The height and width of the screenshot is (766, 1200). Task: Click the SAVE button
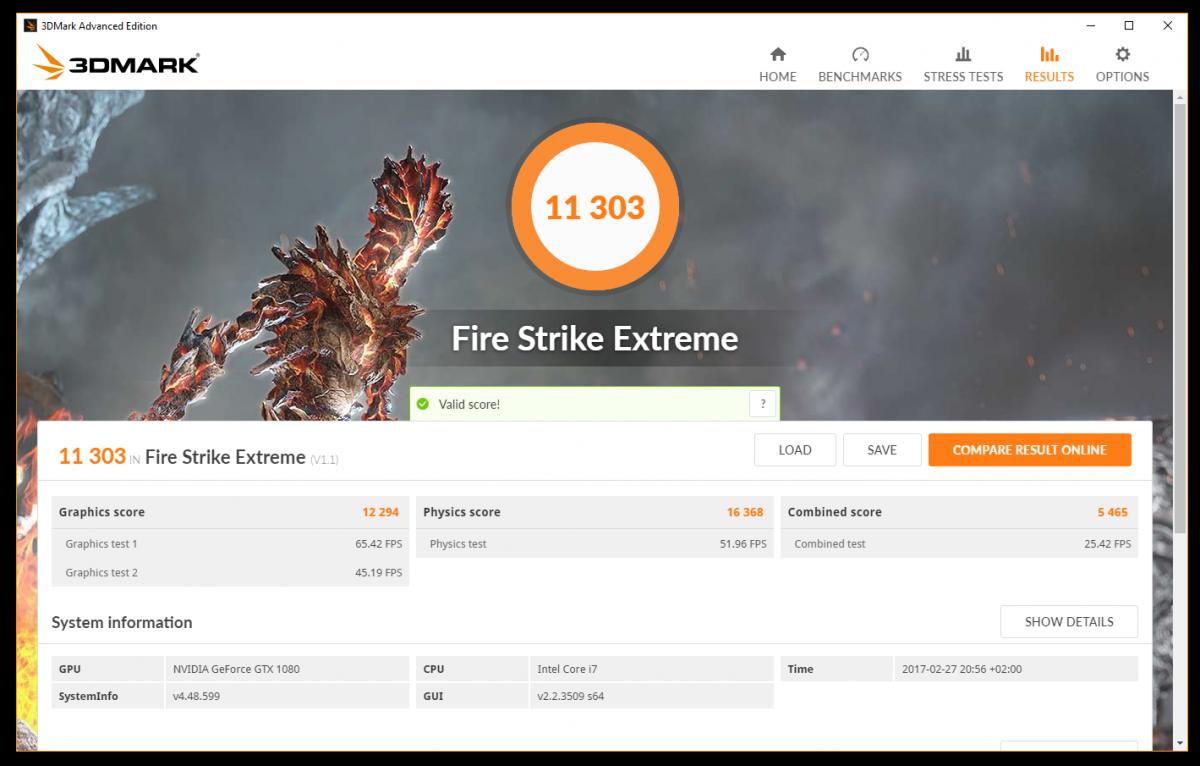click(x=882, y=450)
